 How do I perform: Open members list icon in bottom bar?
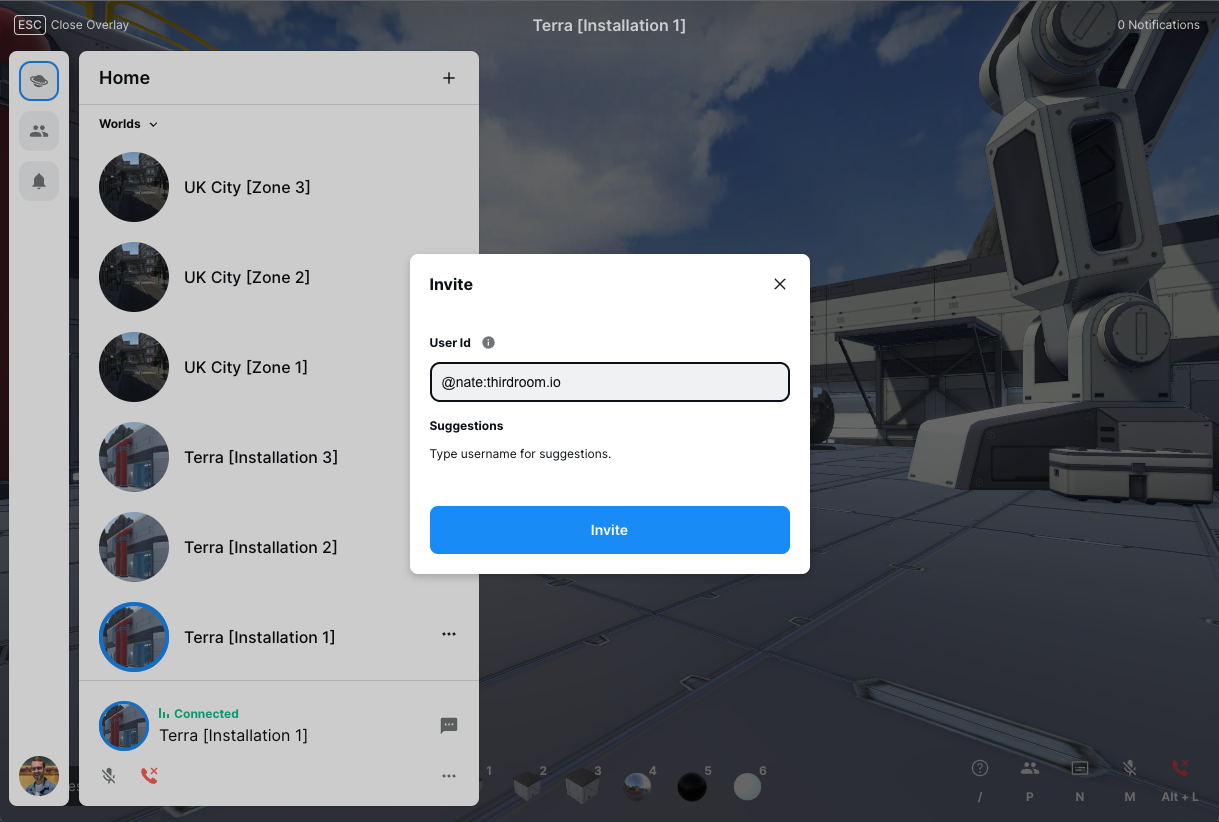1029,768
